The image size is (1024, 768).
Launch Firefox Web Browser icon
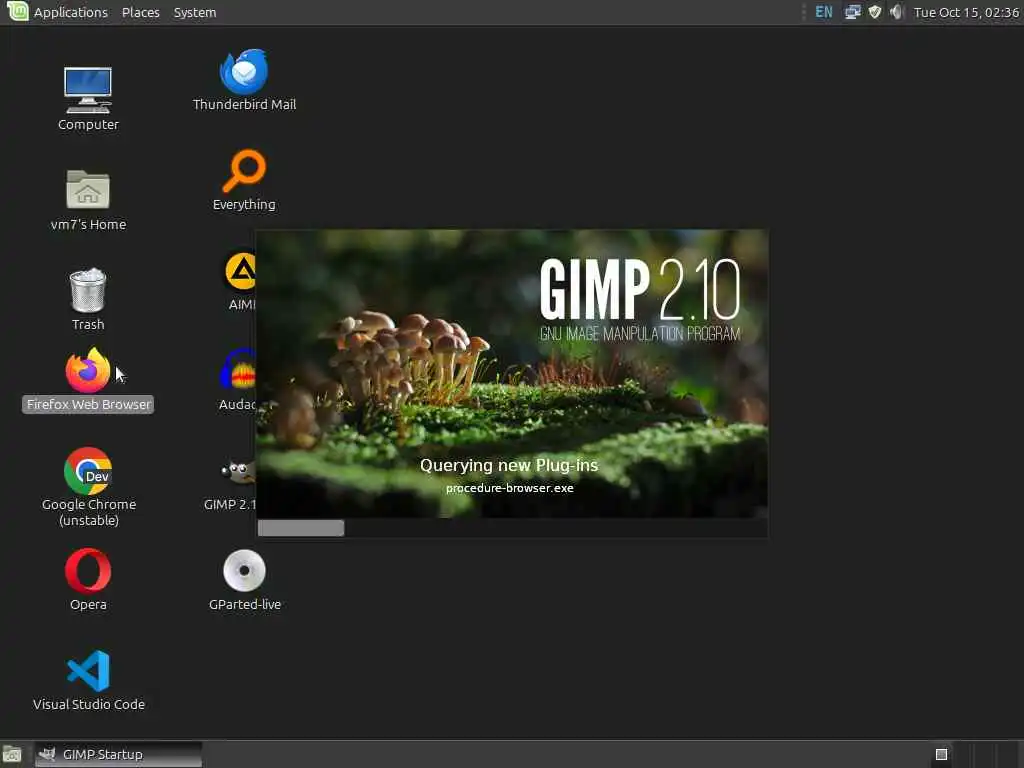click(x=88, y=370)
